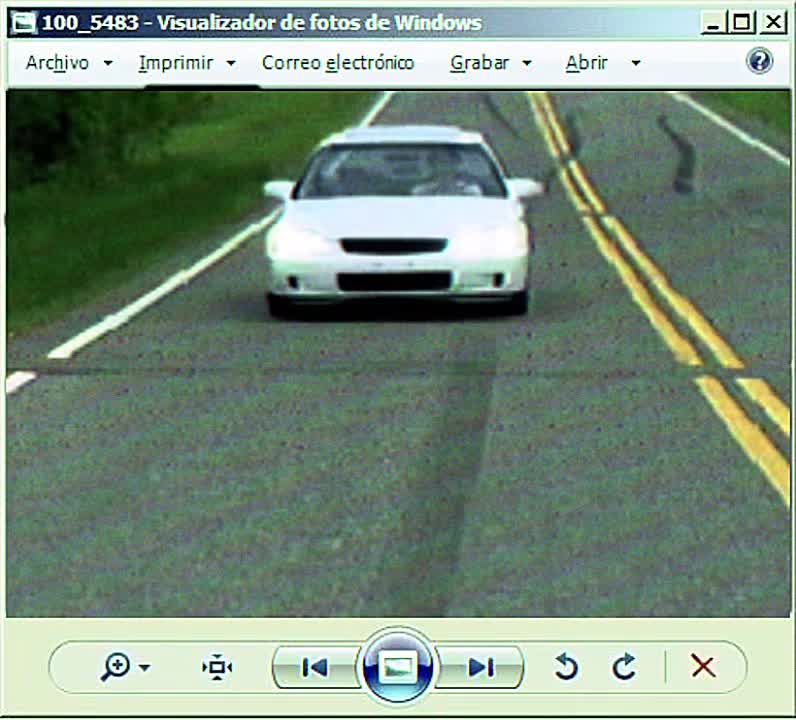
Task: Click the photo viewer app icon in title bar
Action: point(24,23)
